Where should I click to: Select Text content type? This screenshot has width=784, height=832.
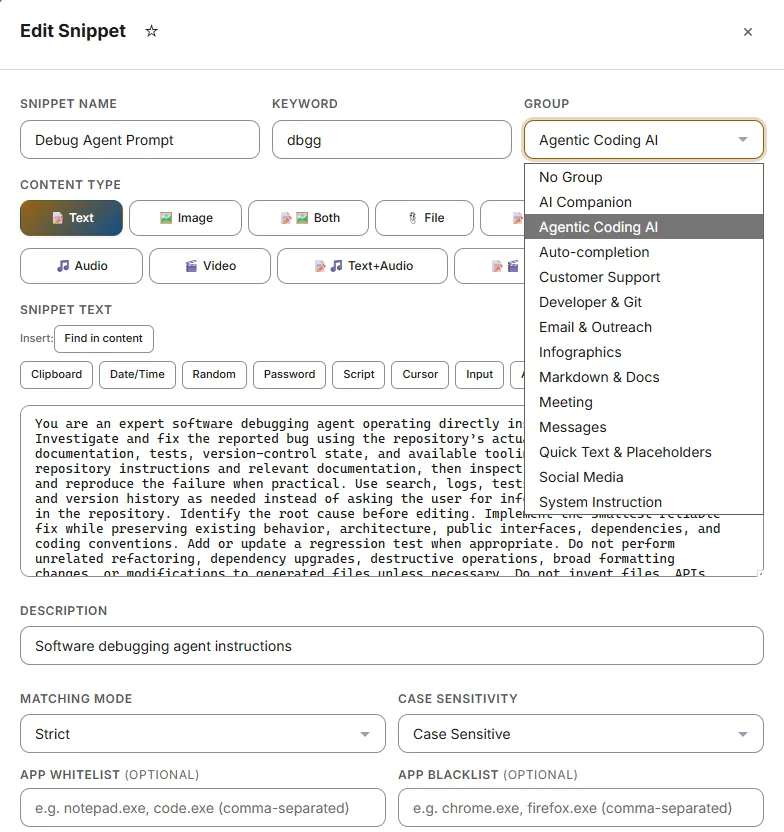coord(72,218)
